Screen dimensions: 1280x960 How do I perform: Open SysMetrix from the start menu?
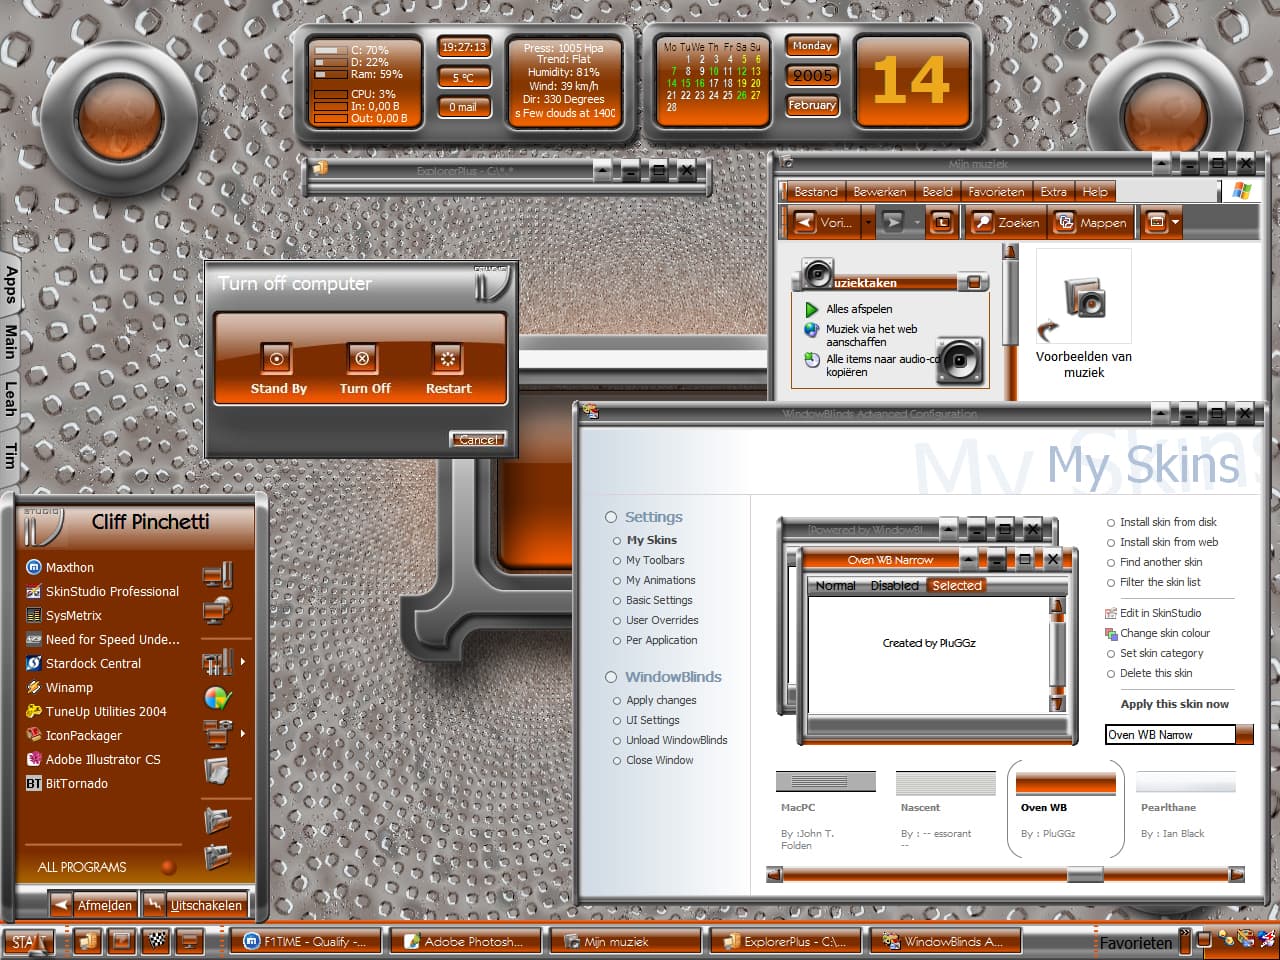pos(64,615)
